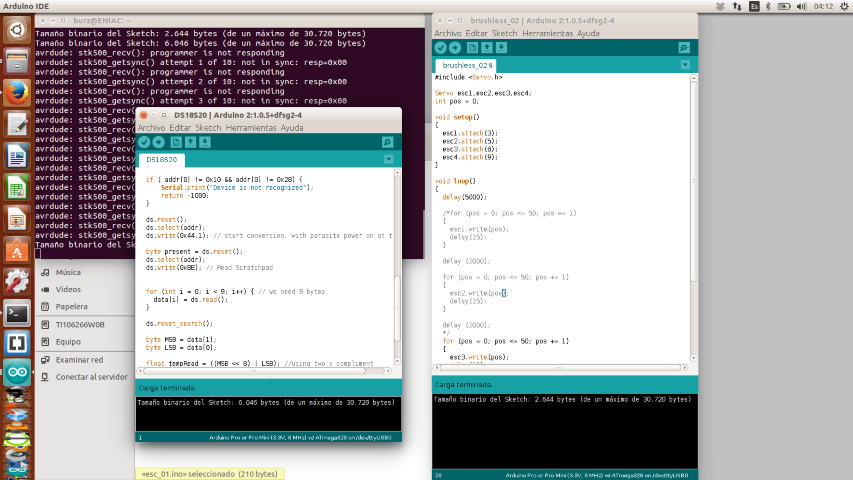
Task: Open Bluetooth indicator in top panel
Action: point(768,7)
